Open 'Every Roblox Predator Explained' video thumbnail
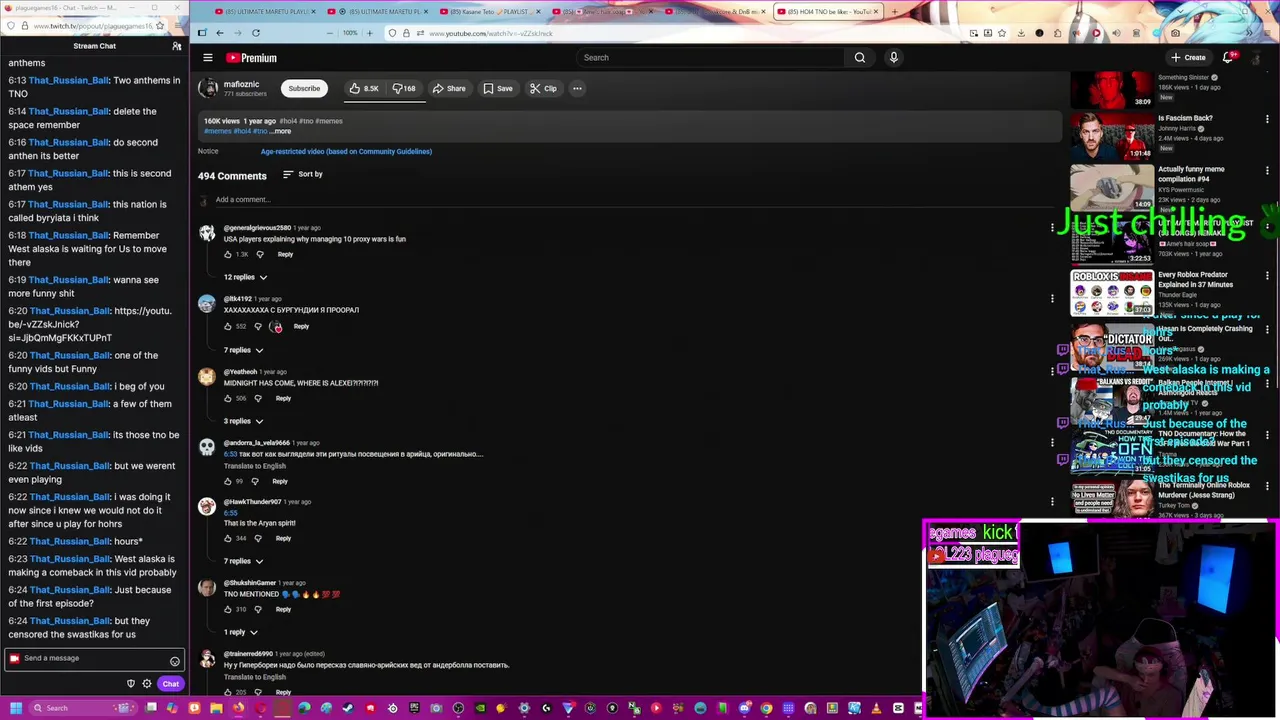 pos(1112,292)
